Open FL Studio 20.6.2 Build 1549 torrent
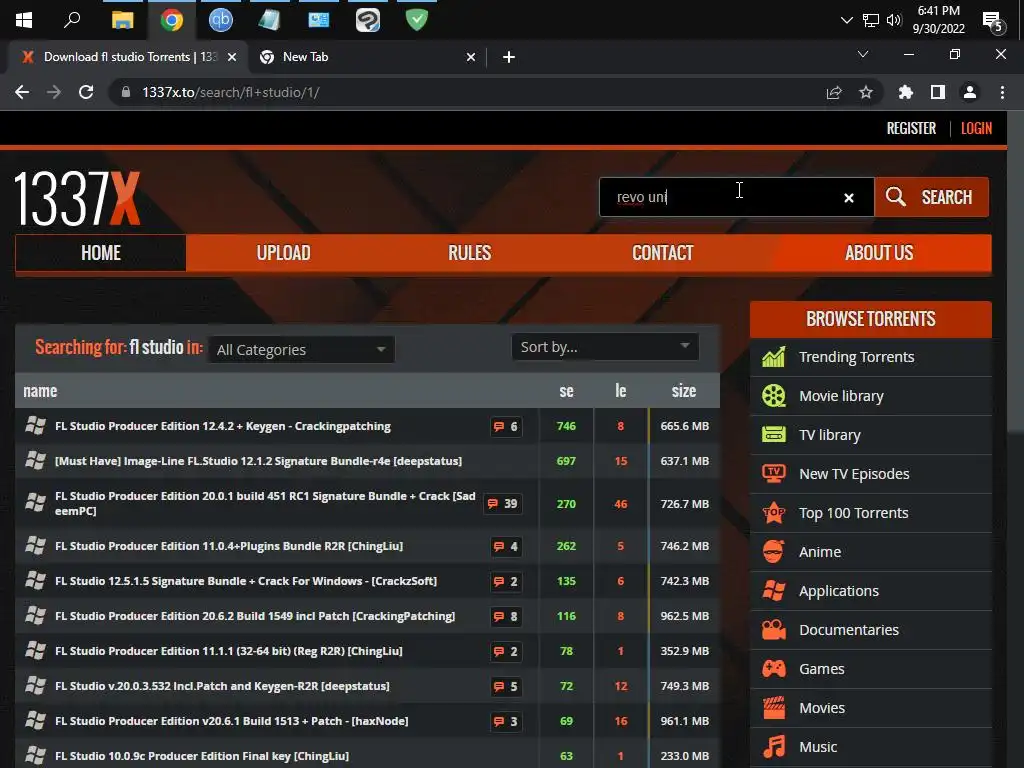Image resolution: width=1024 pixels, height=768 pixels. (x=255, y=616)
